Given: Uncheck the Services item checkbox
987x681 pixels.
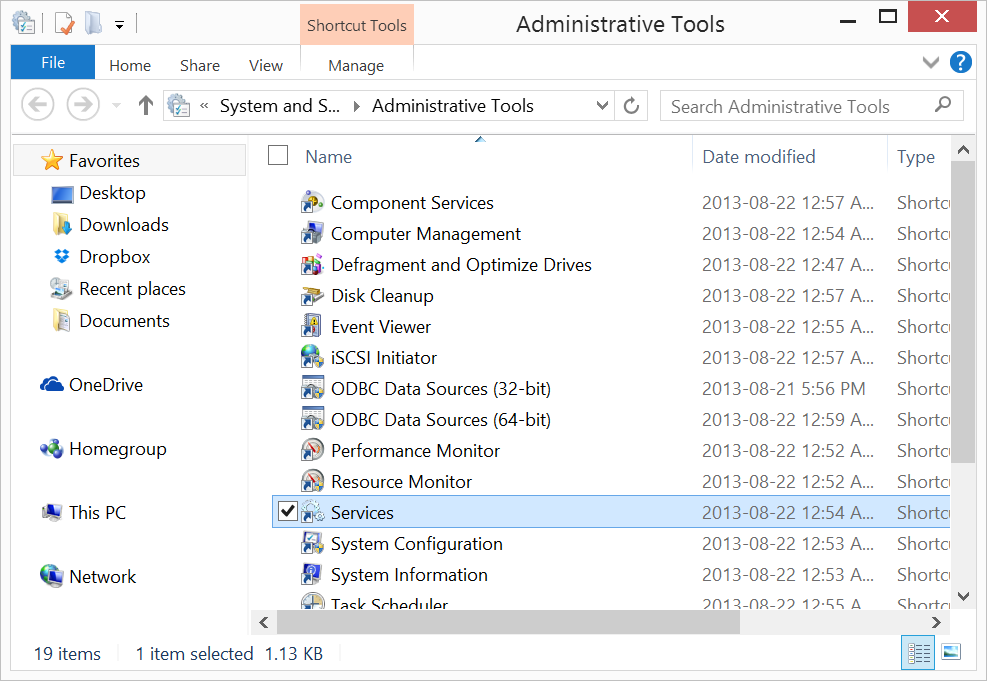Looking at the screenshot, I should pos(287,512).
